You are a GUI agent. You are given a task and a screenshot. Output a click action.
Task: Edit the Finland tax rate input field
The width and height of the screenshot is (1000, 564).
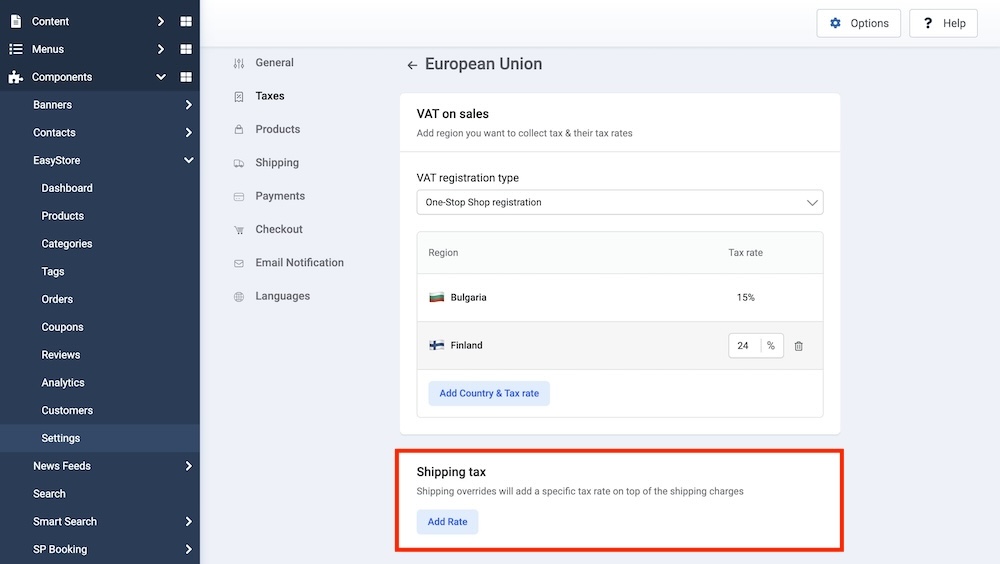click(744, 346)
